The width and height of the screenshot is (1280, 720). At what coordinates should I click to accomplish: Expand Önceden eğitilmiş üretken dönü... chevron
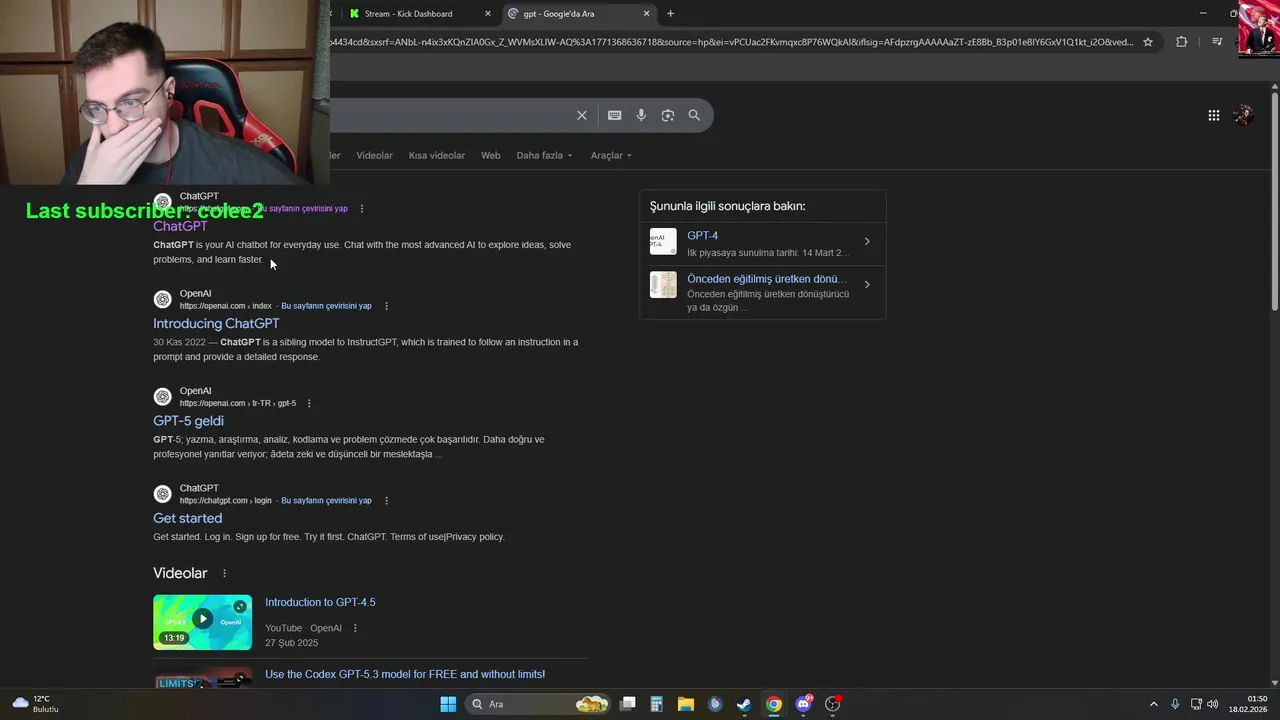[x=867, y=285]
